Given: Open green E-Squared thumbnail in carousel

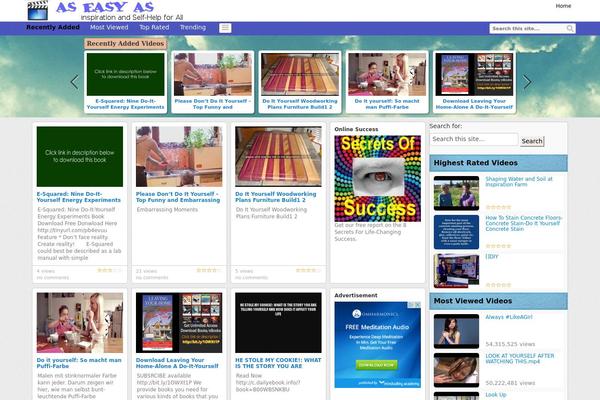Looking at the screenshot, I should click(126, 74).
